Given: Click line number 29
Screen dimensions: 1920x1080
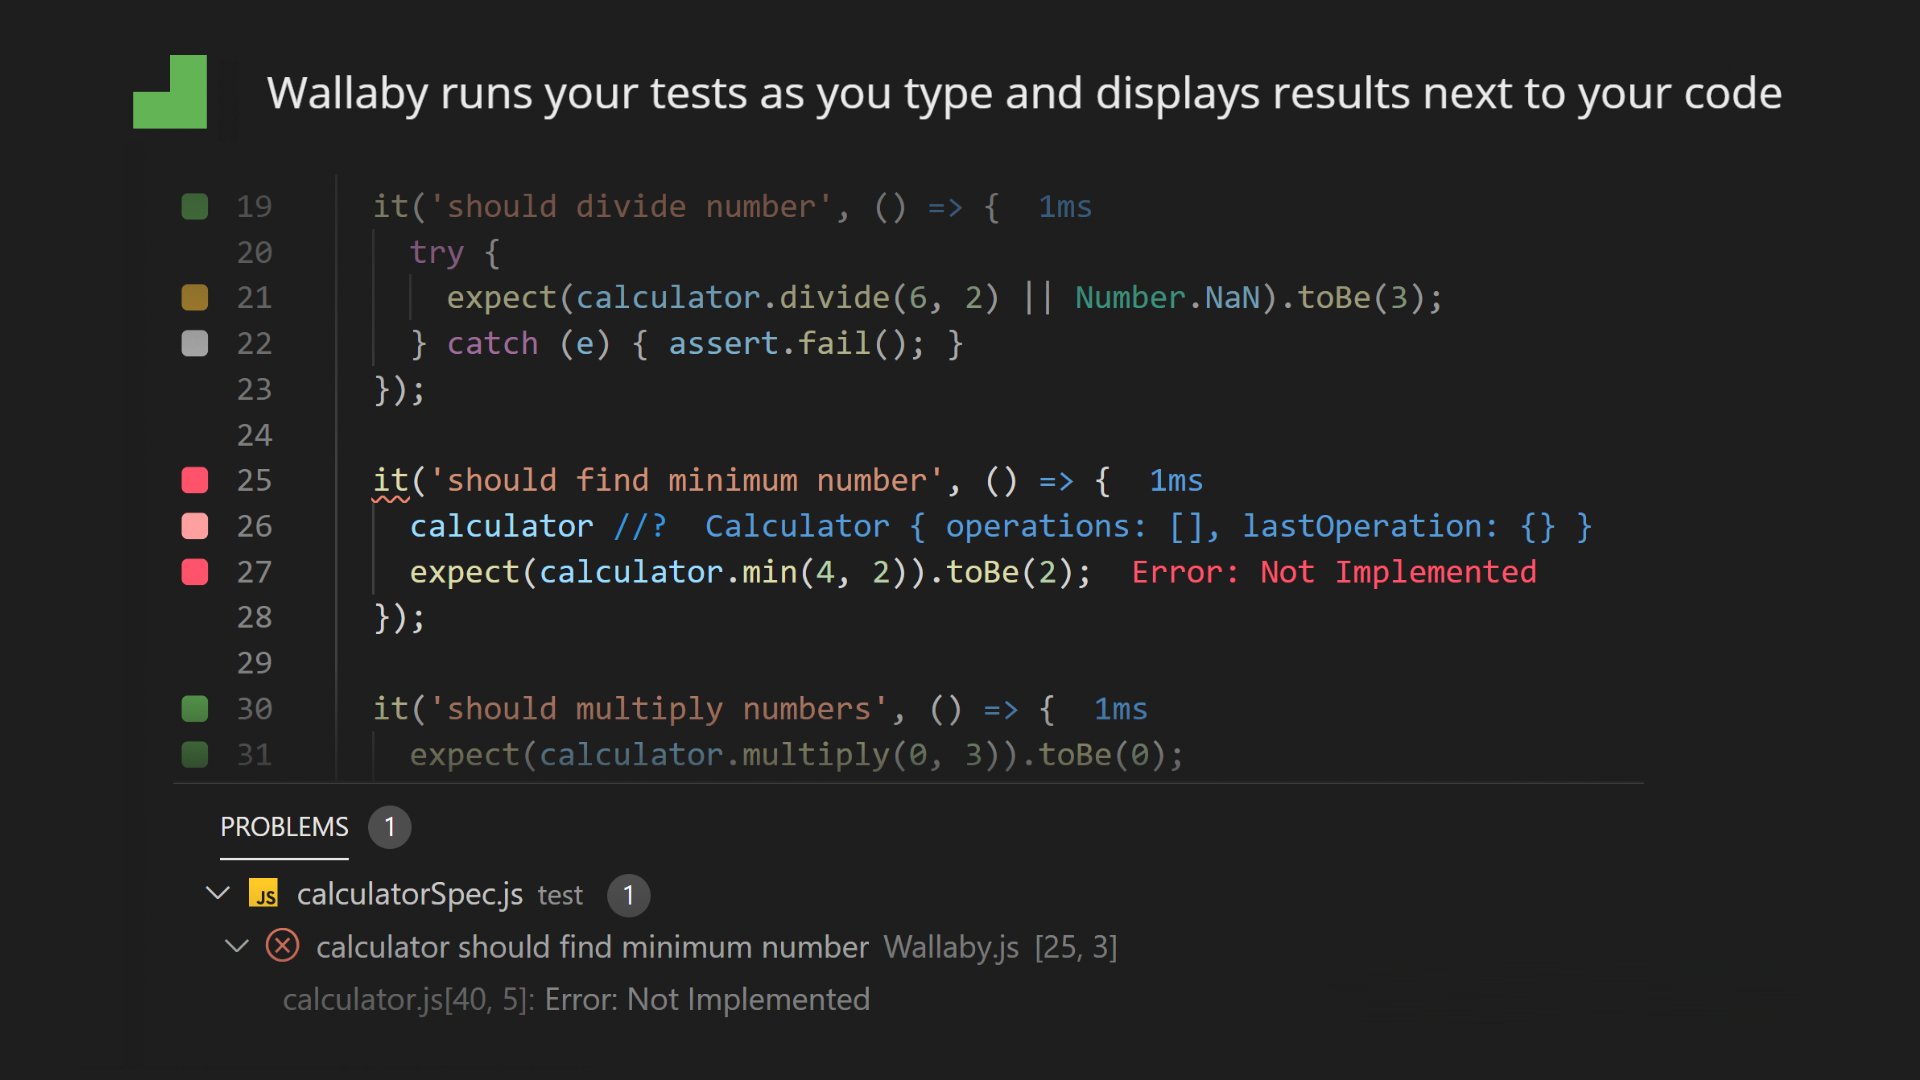Looking at the screenshot, I should (254, 663).
